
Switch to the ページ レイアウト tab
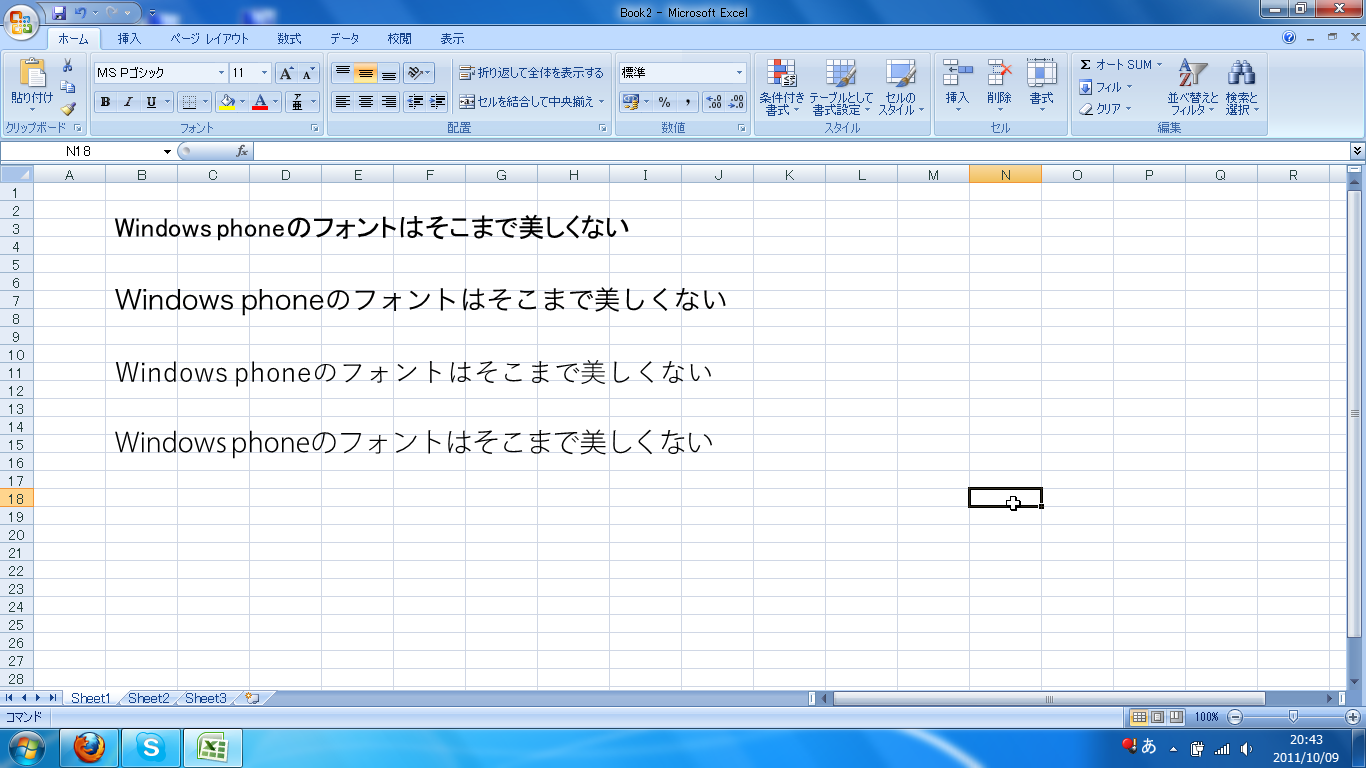click(x=209, y=39)
